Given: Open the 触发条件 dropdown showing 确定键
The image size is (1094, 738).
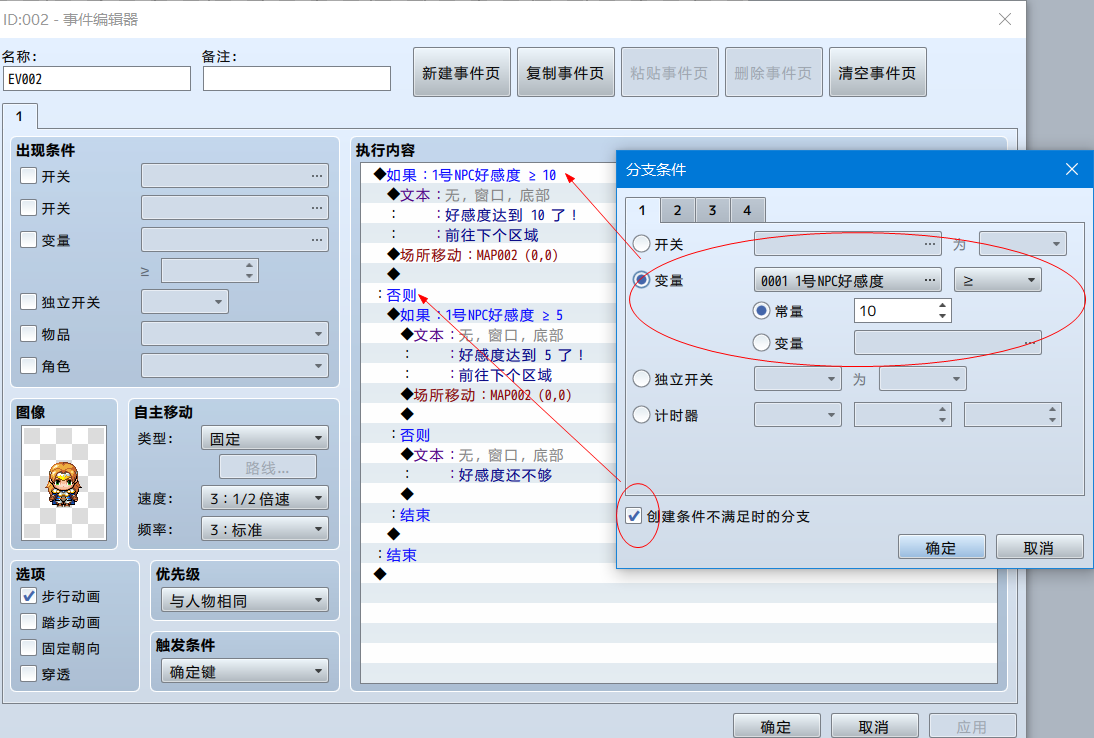Looking at the screenshot, I should (245, 672).
